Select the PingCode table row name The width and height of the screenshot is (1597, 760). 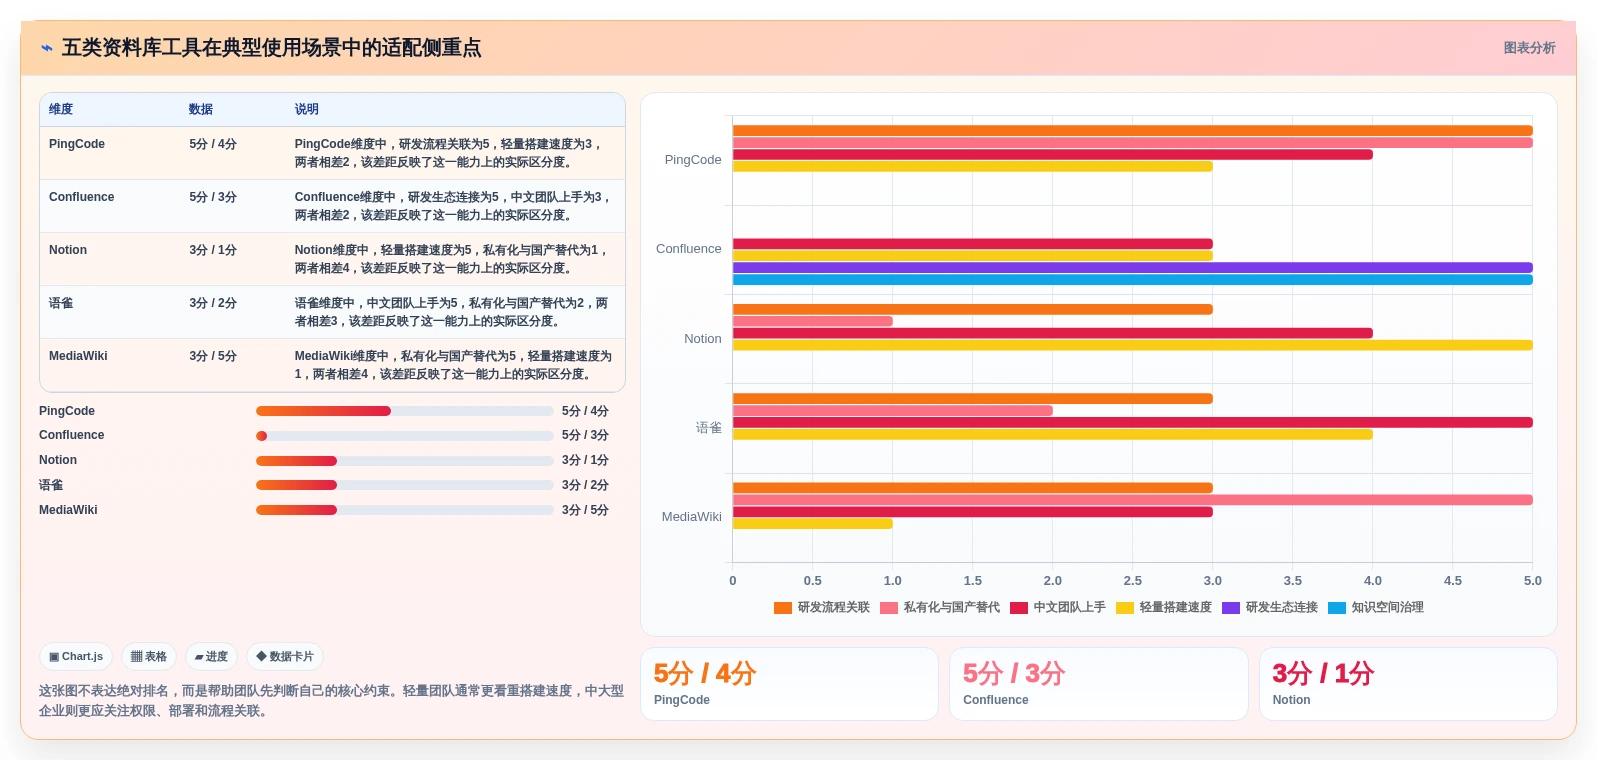(x=77, y=144)
